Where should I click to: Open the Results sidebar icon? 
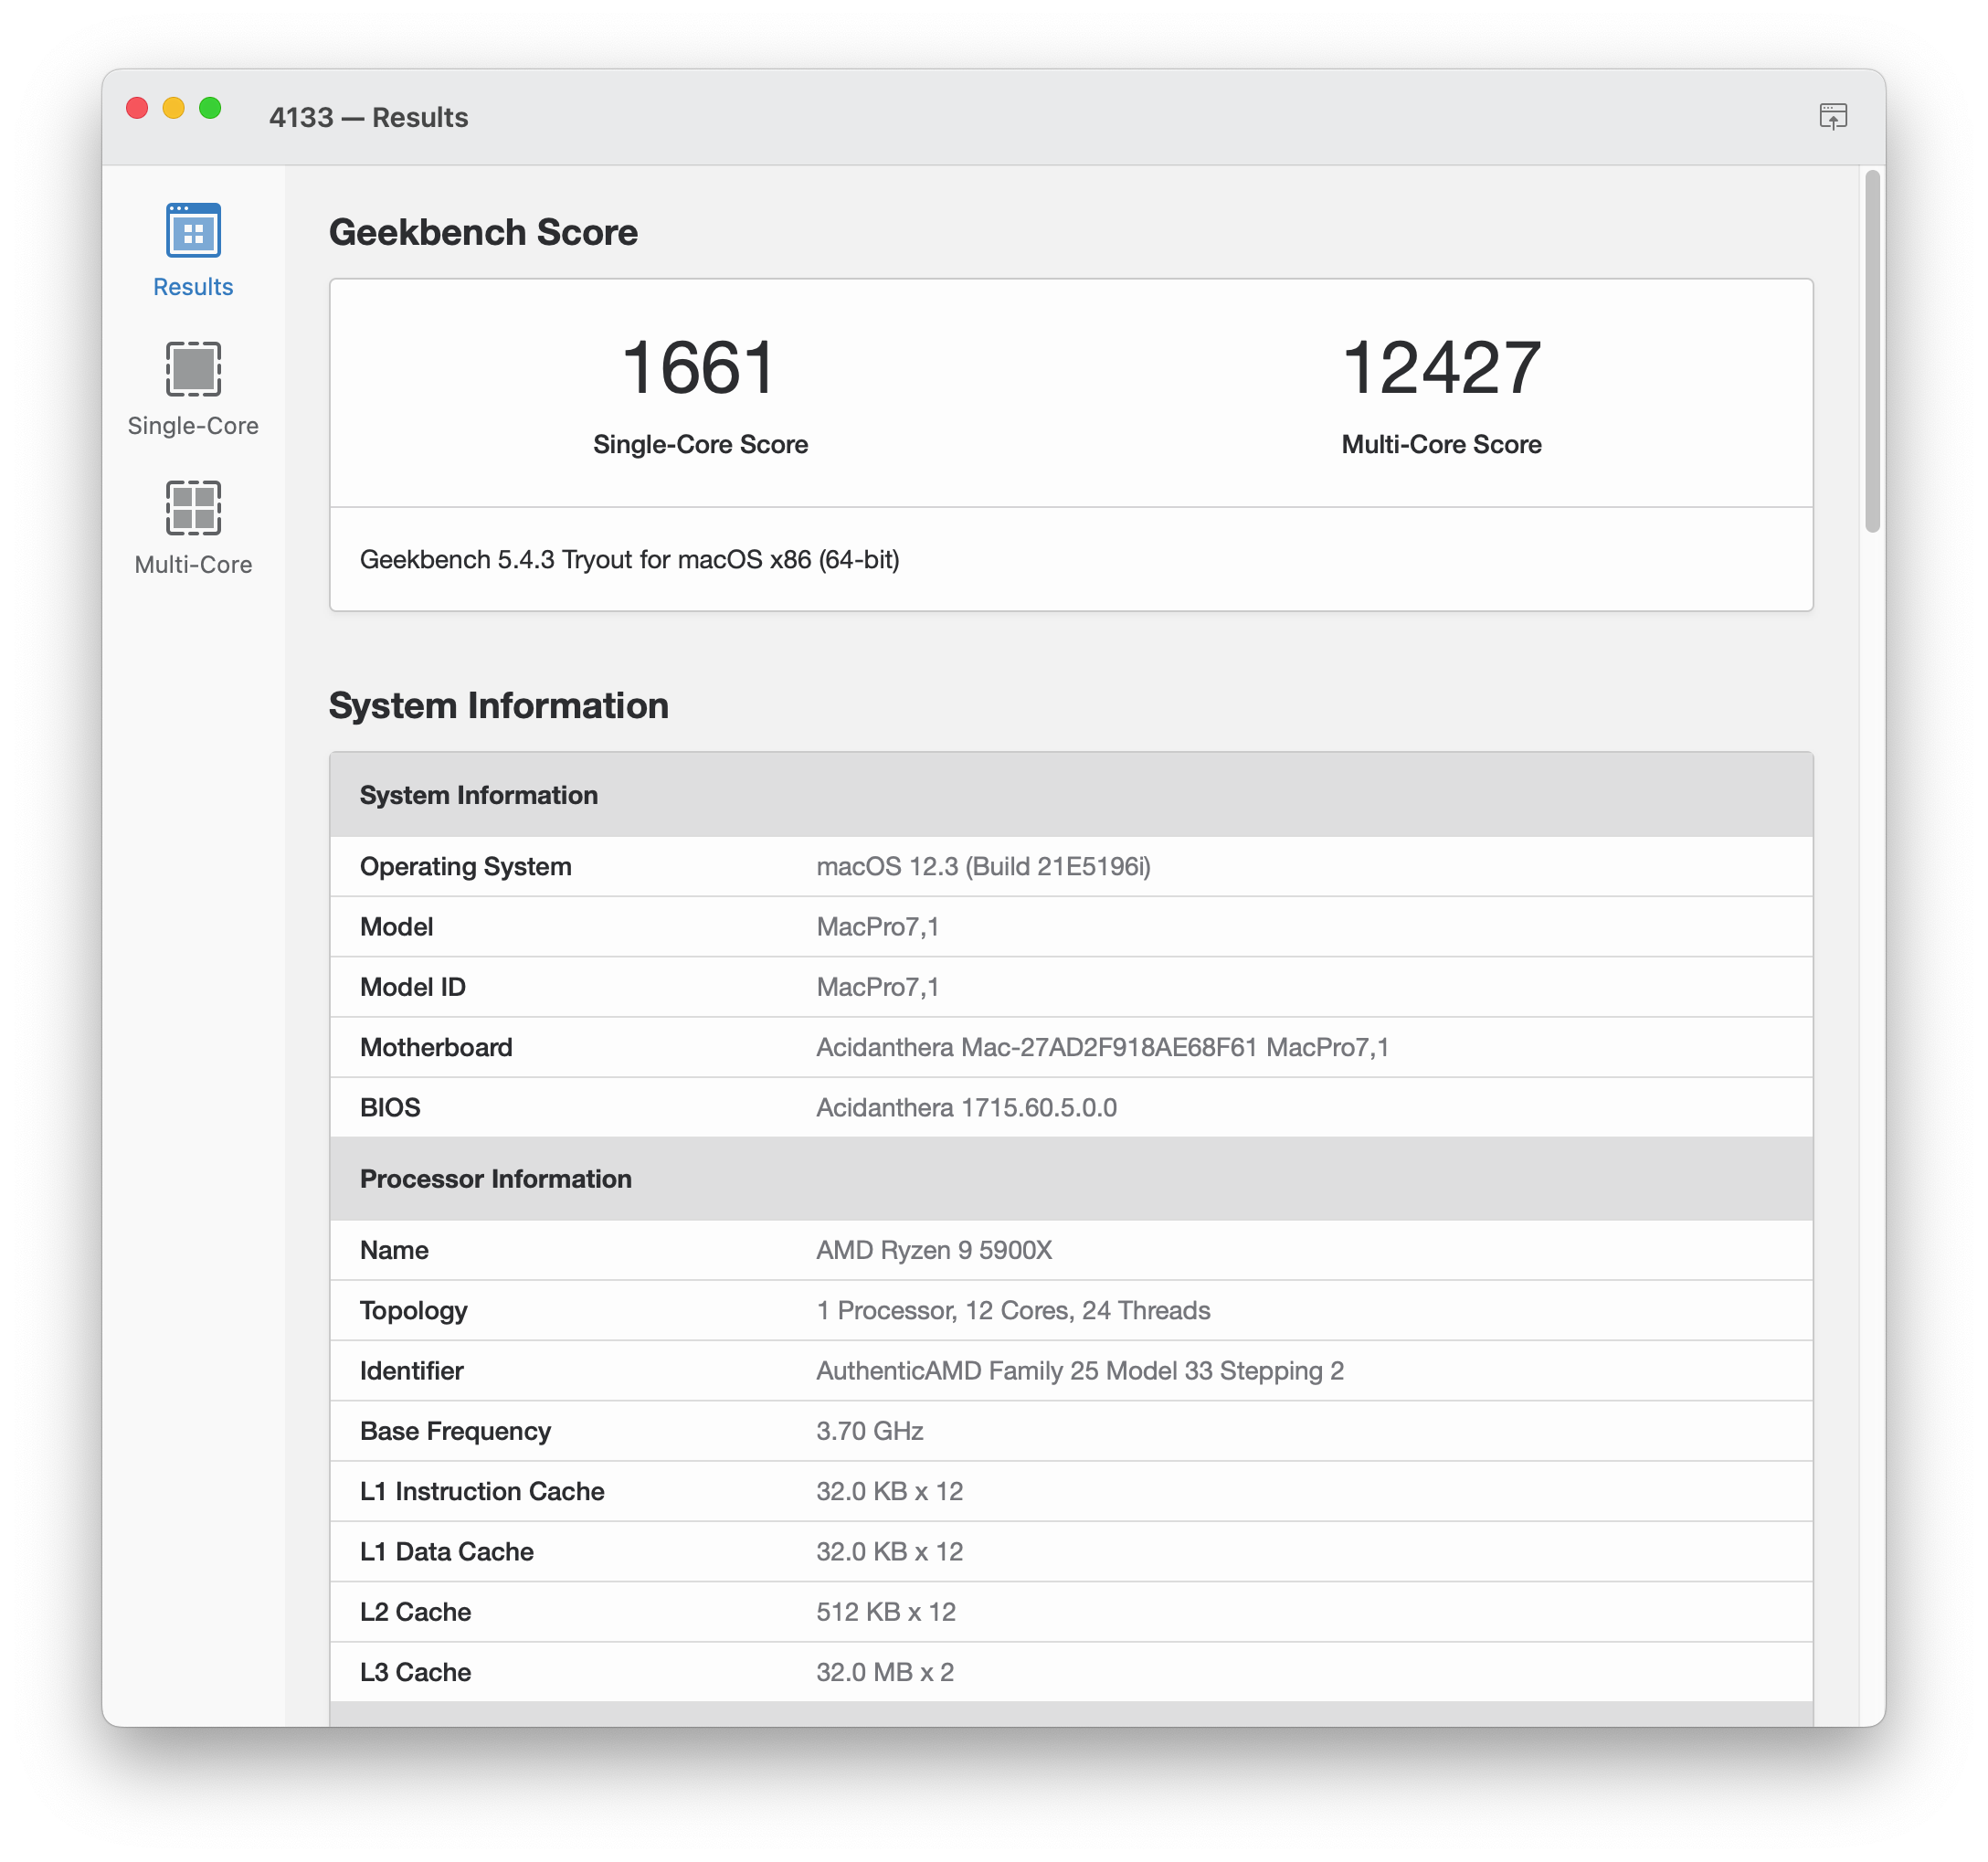coord(193,231)
